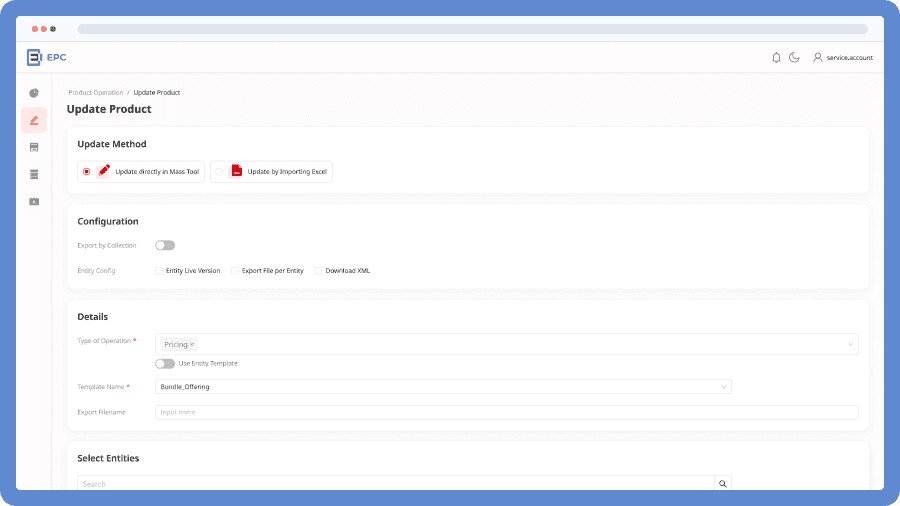Click the Template Name label
Viewport: 900px width, 506px height.
coord(101,387)
